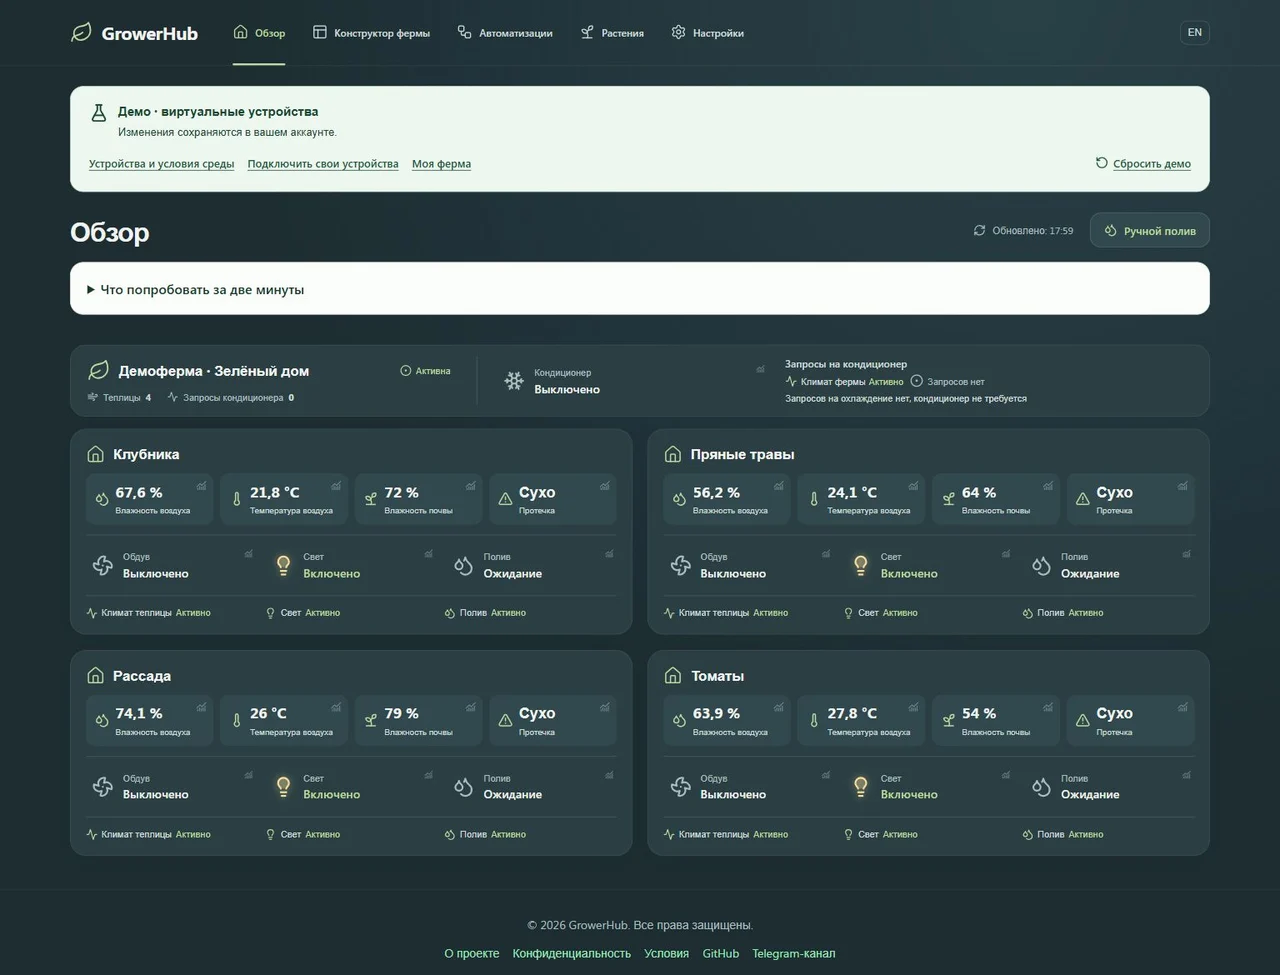The image size is (1280, 975).
Task: Open the Конфиденциальность footer link
Action: click(x=572, y=954)
